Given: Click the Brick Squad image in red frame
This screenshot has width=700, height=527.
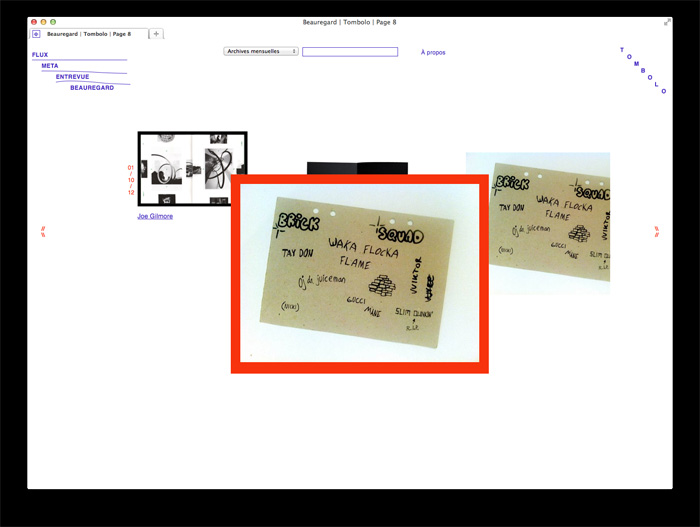Looking at the screenshot, I should tap(359, 273).
